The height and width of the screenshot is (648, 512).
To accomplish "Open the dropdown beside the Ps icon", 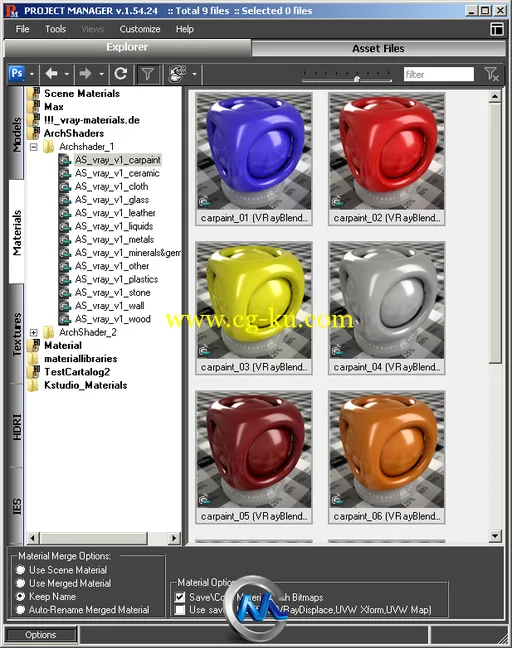I will pyautogui.click(x=31, y=74).
